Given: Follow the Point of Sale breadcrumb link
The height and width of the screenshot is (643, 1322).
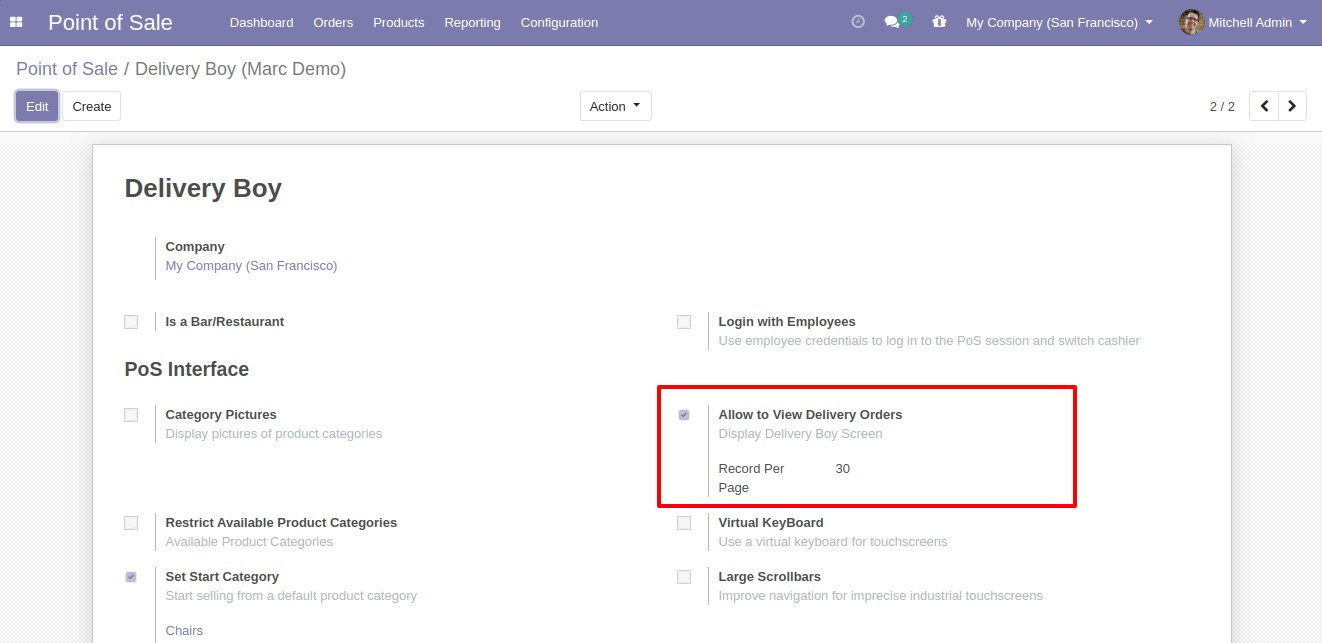Looking at the screenshot, I should (66, 69).
